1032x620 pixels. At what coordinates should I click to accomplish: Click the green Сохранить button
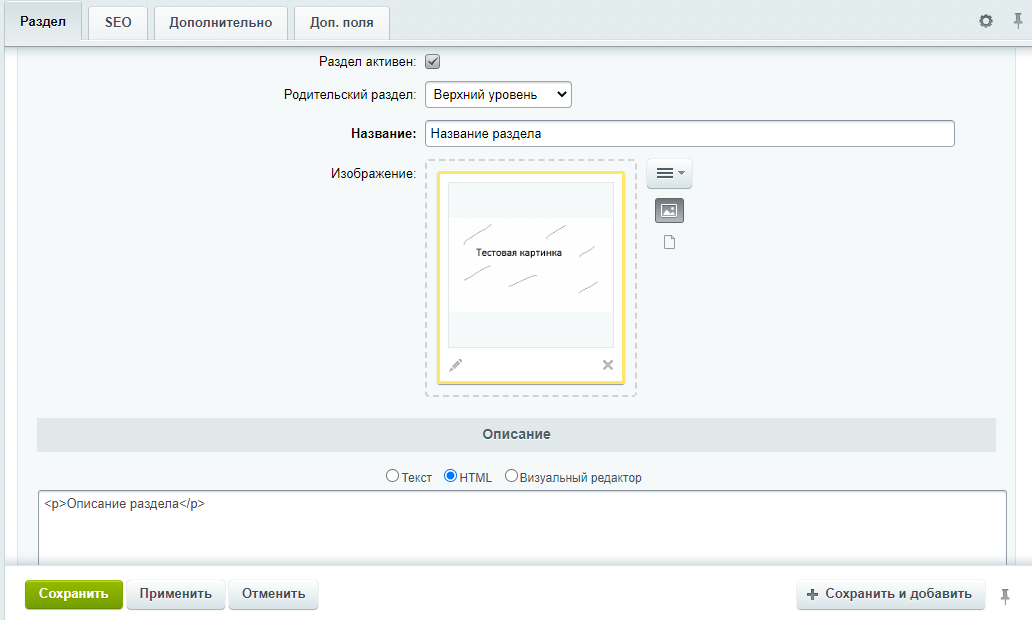pyautogui.click(x=74, y=594)
